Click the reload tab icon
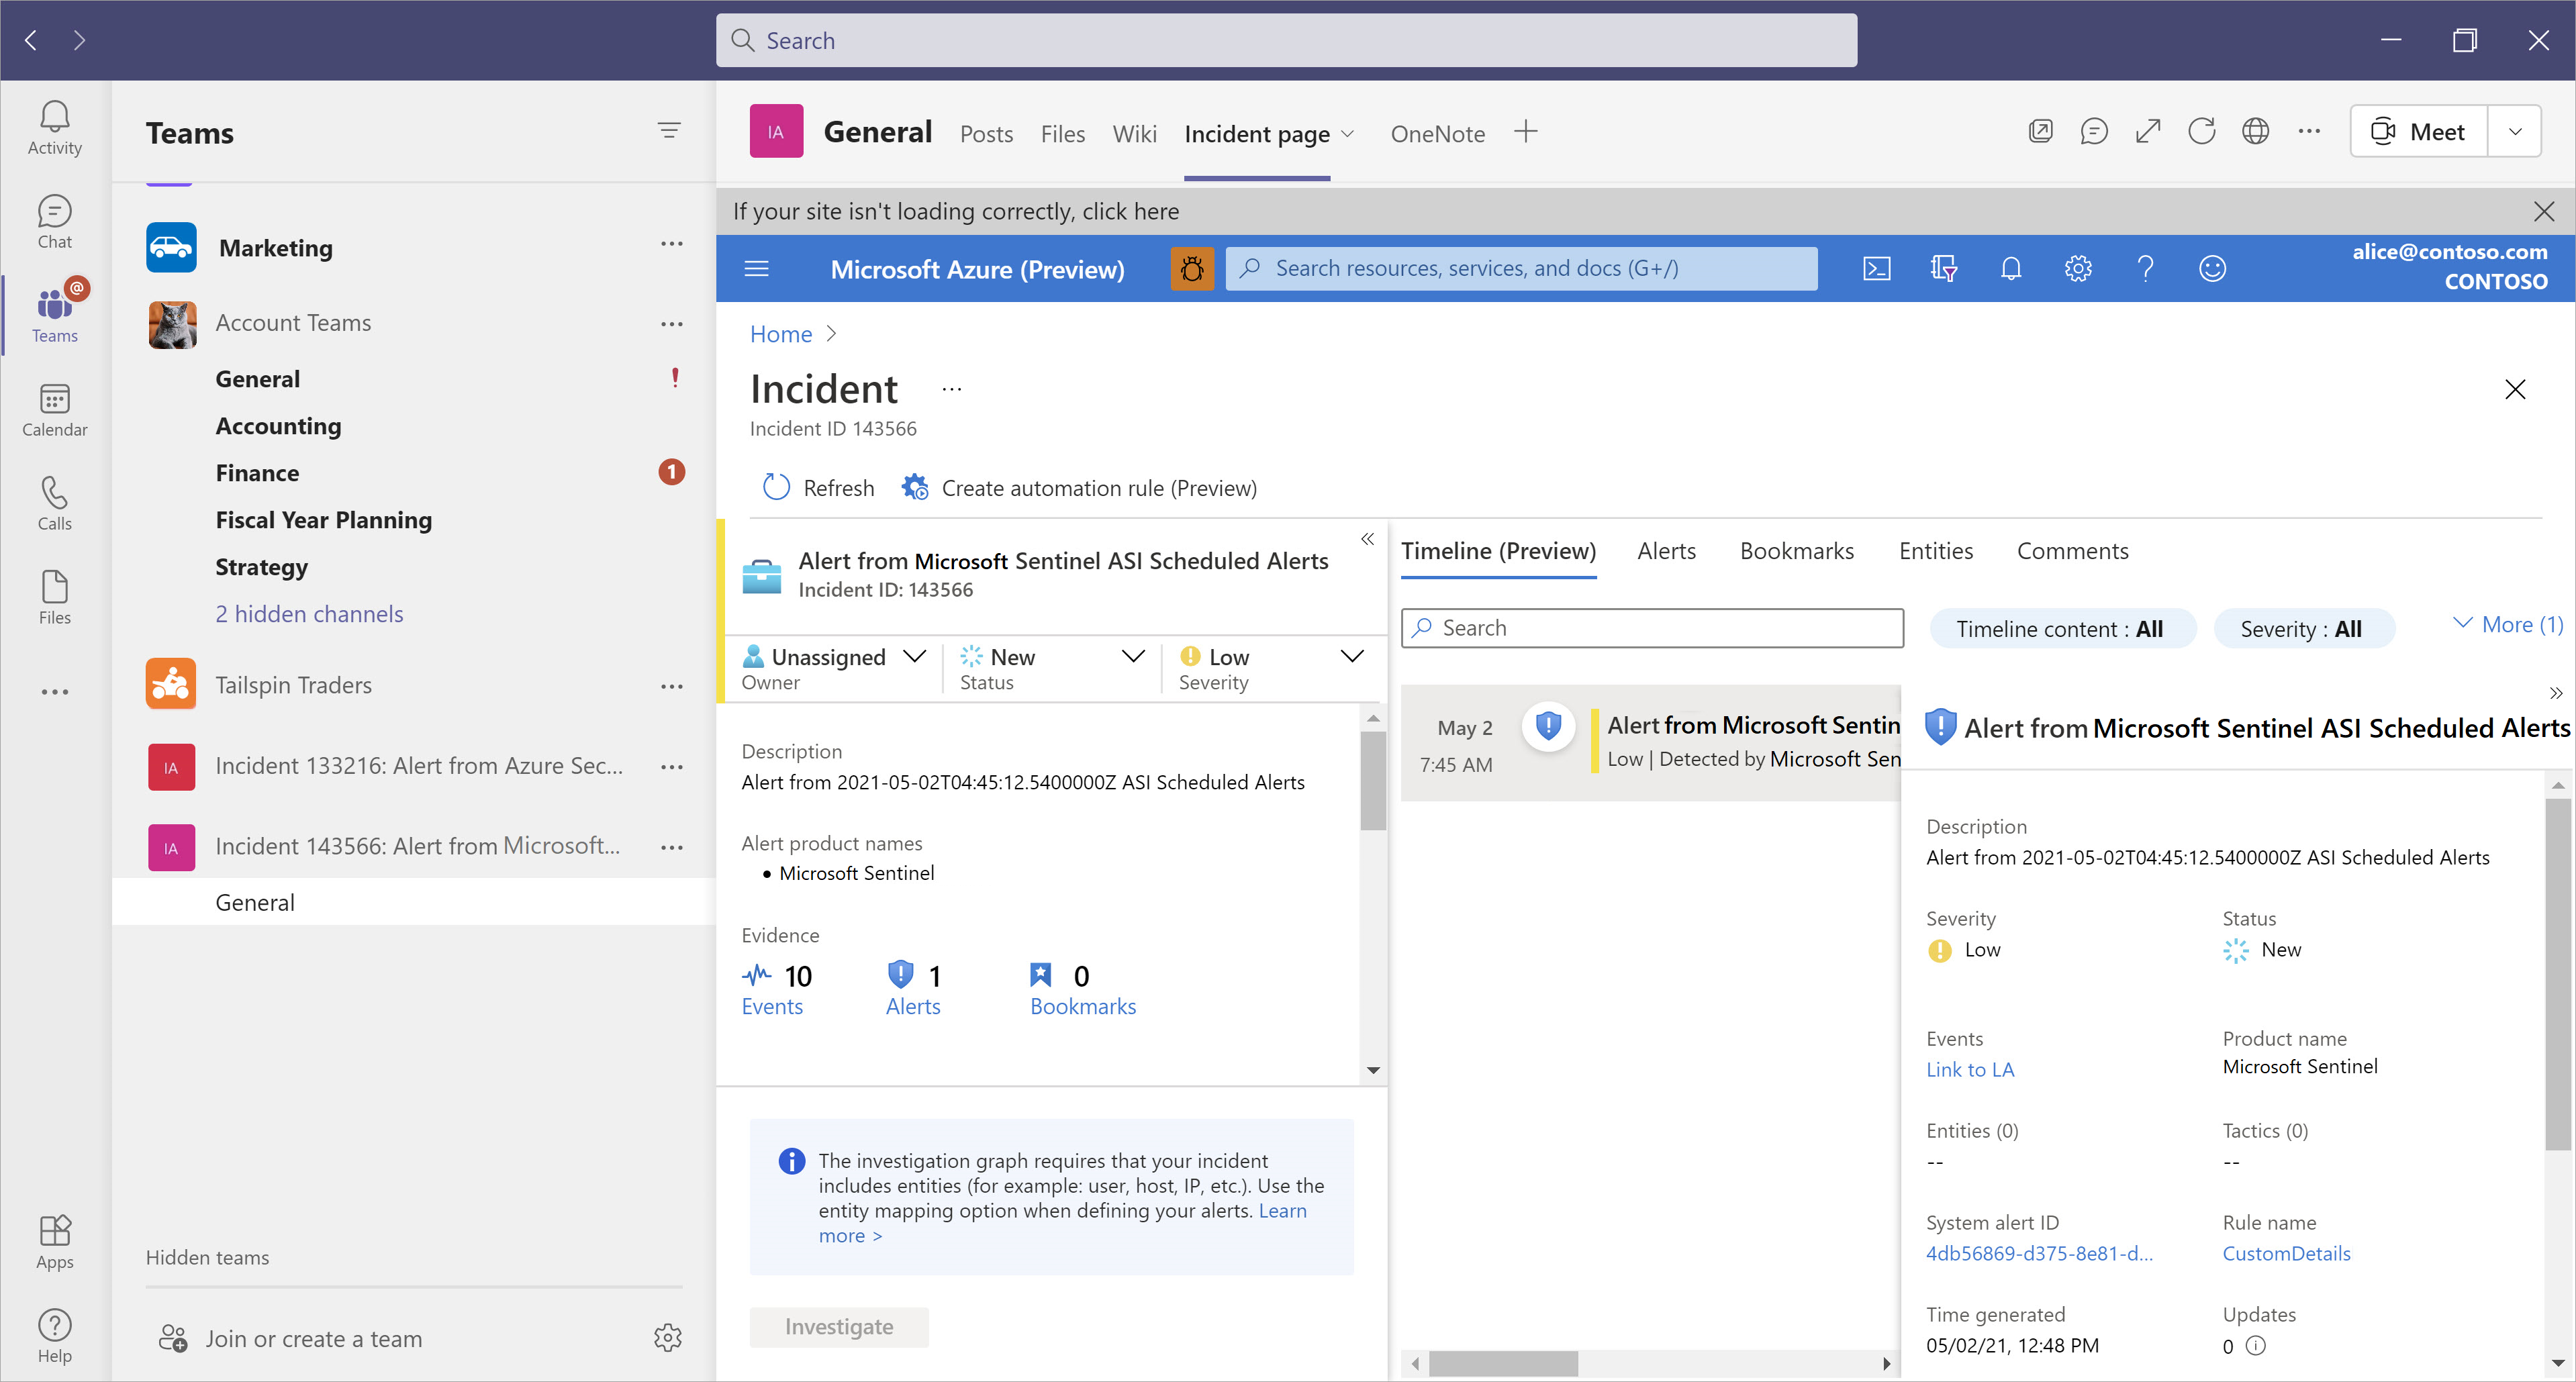The width and height of the screenshot is (2576, 1382). pos(2201,132)
